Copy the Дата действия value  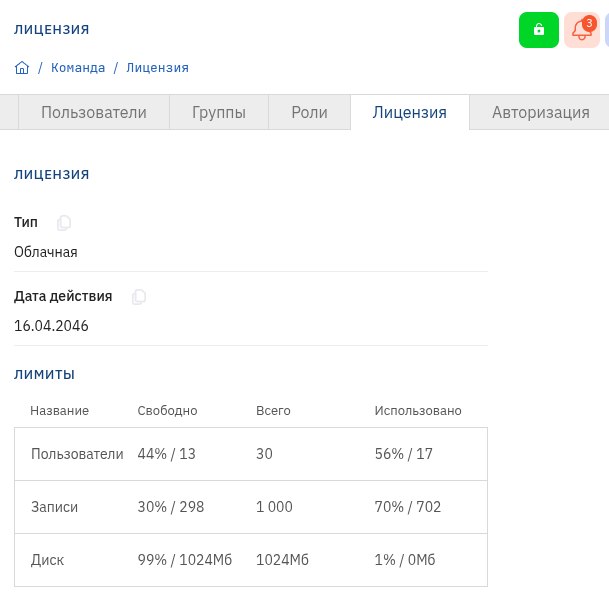tap(139, 297)
